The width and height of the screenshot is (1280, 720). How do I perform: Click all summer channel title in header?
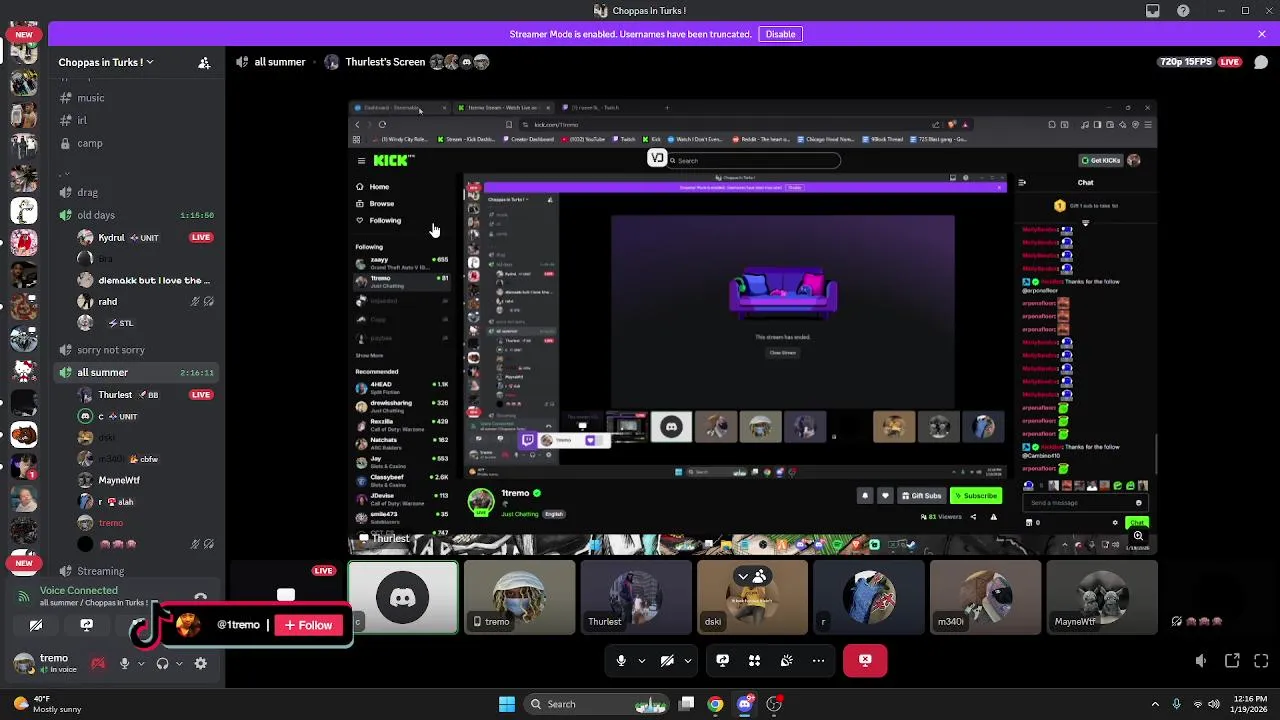[280, 62]
